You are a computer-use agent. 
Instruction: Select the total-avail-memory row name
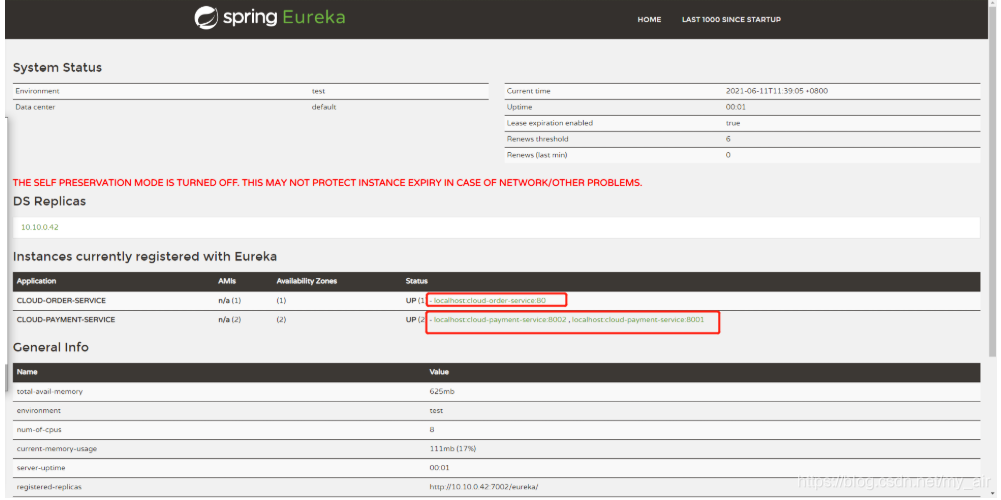pyautogui.click(x=50, y=391)
